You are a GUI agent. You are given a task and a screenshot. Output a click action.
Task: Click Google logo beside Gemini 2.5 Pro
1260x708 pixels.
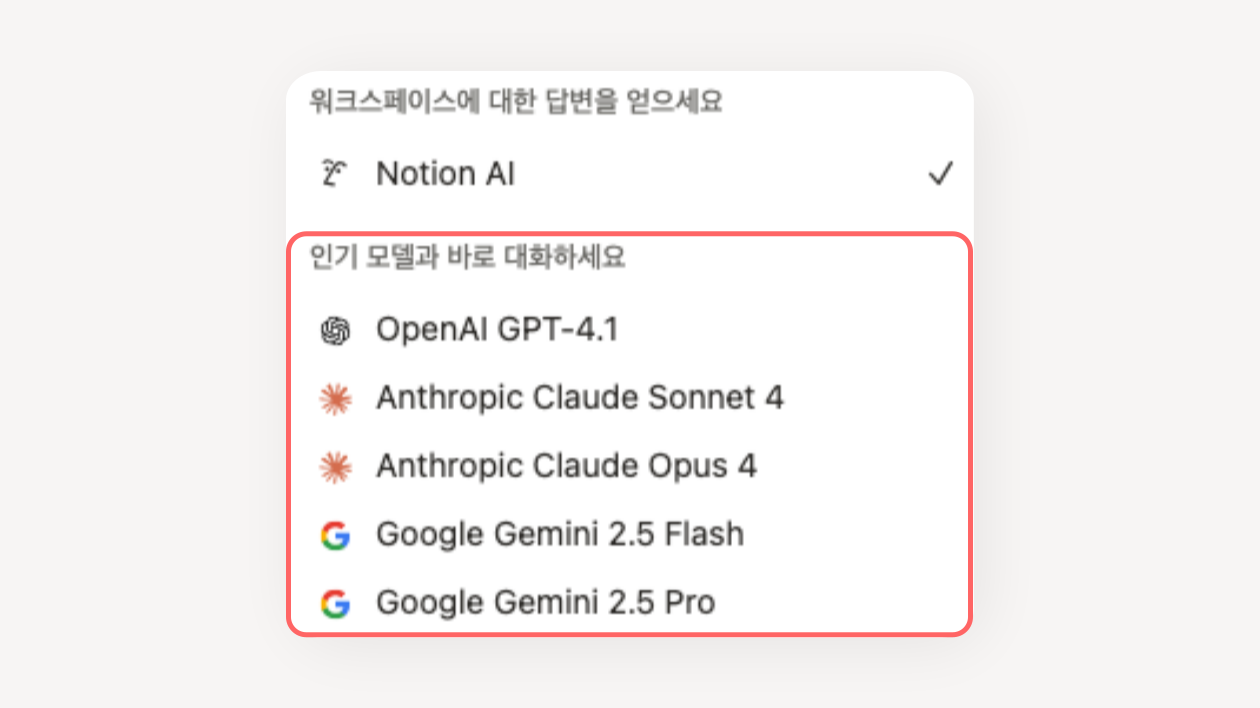[x=335, y=604]
